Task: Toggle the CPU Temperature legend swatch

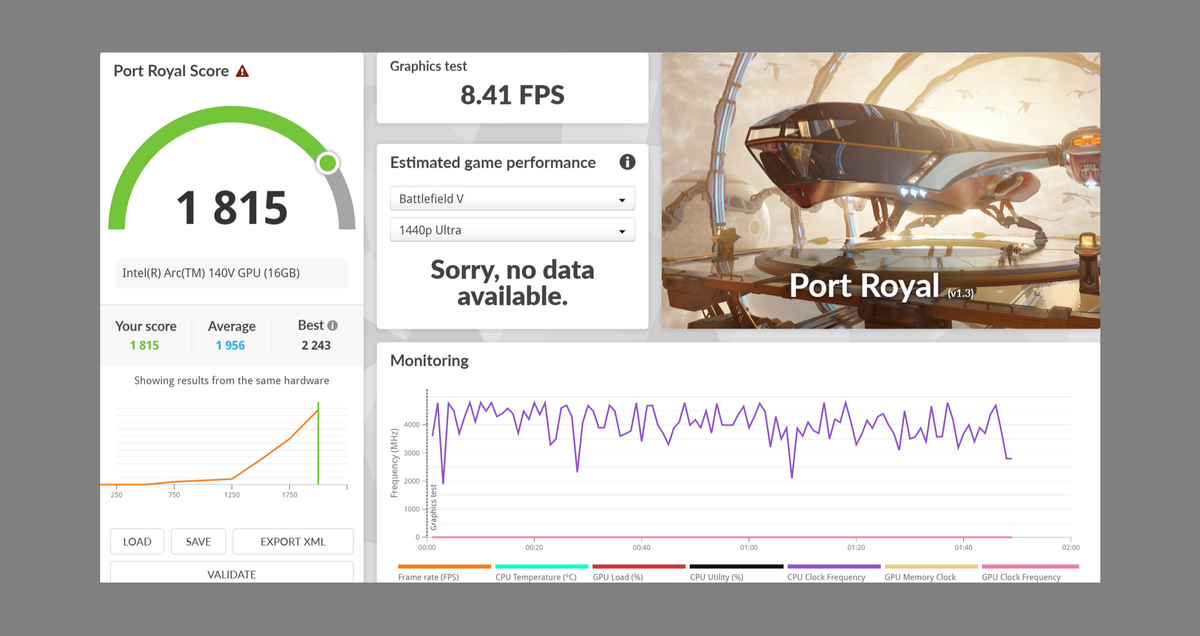Action: click(541, 567)
